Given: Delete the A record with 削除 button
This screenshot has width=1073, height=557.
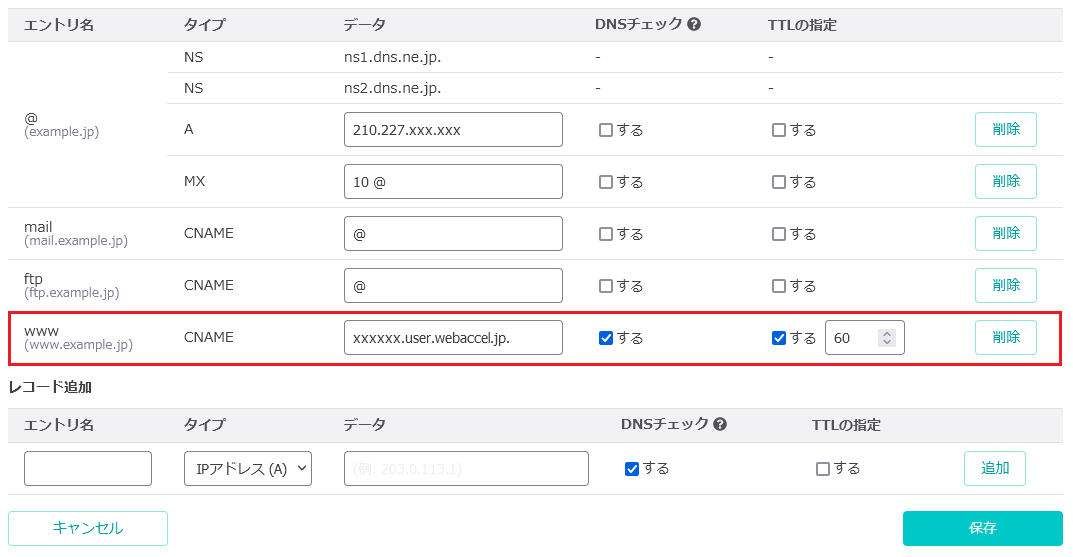Looking at the screenshot, I should (1005, 129).
